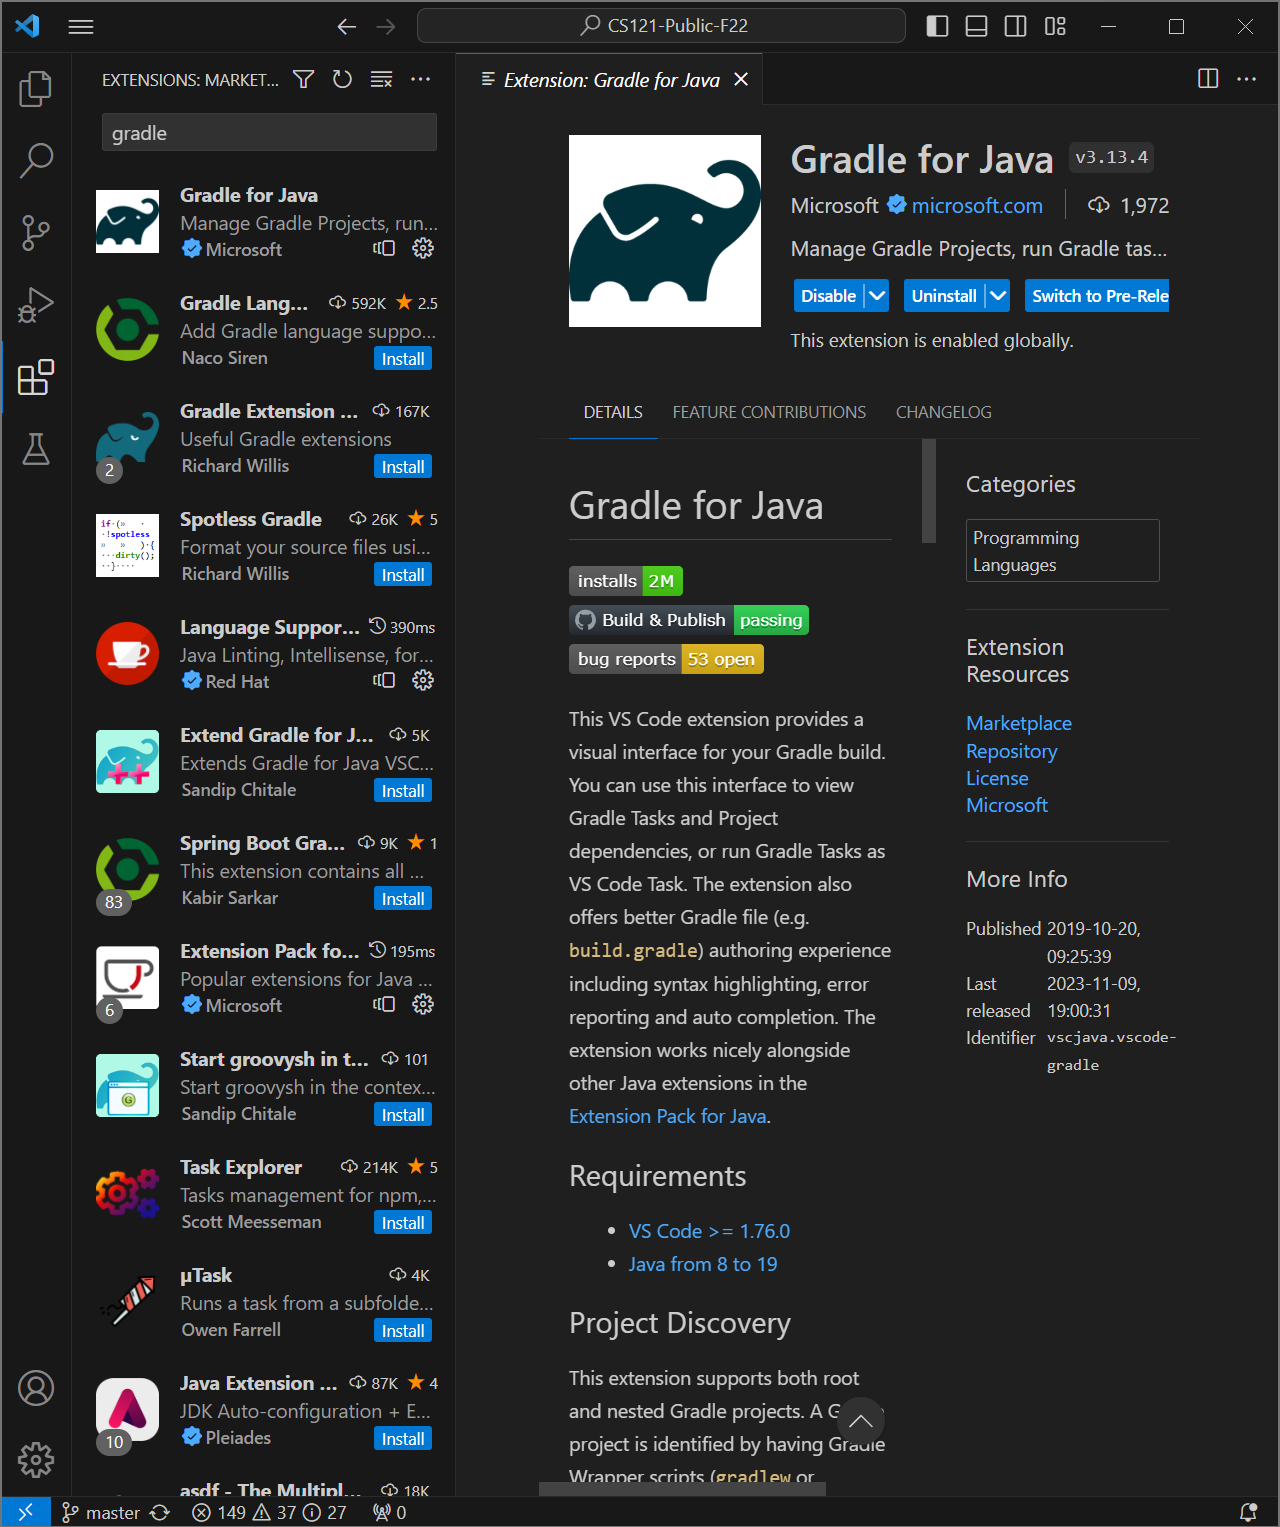Expand the Disable button dropdown arrow

(x=877, y=296)
